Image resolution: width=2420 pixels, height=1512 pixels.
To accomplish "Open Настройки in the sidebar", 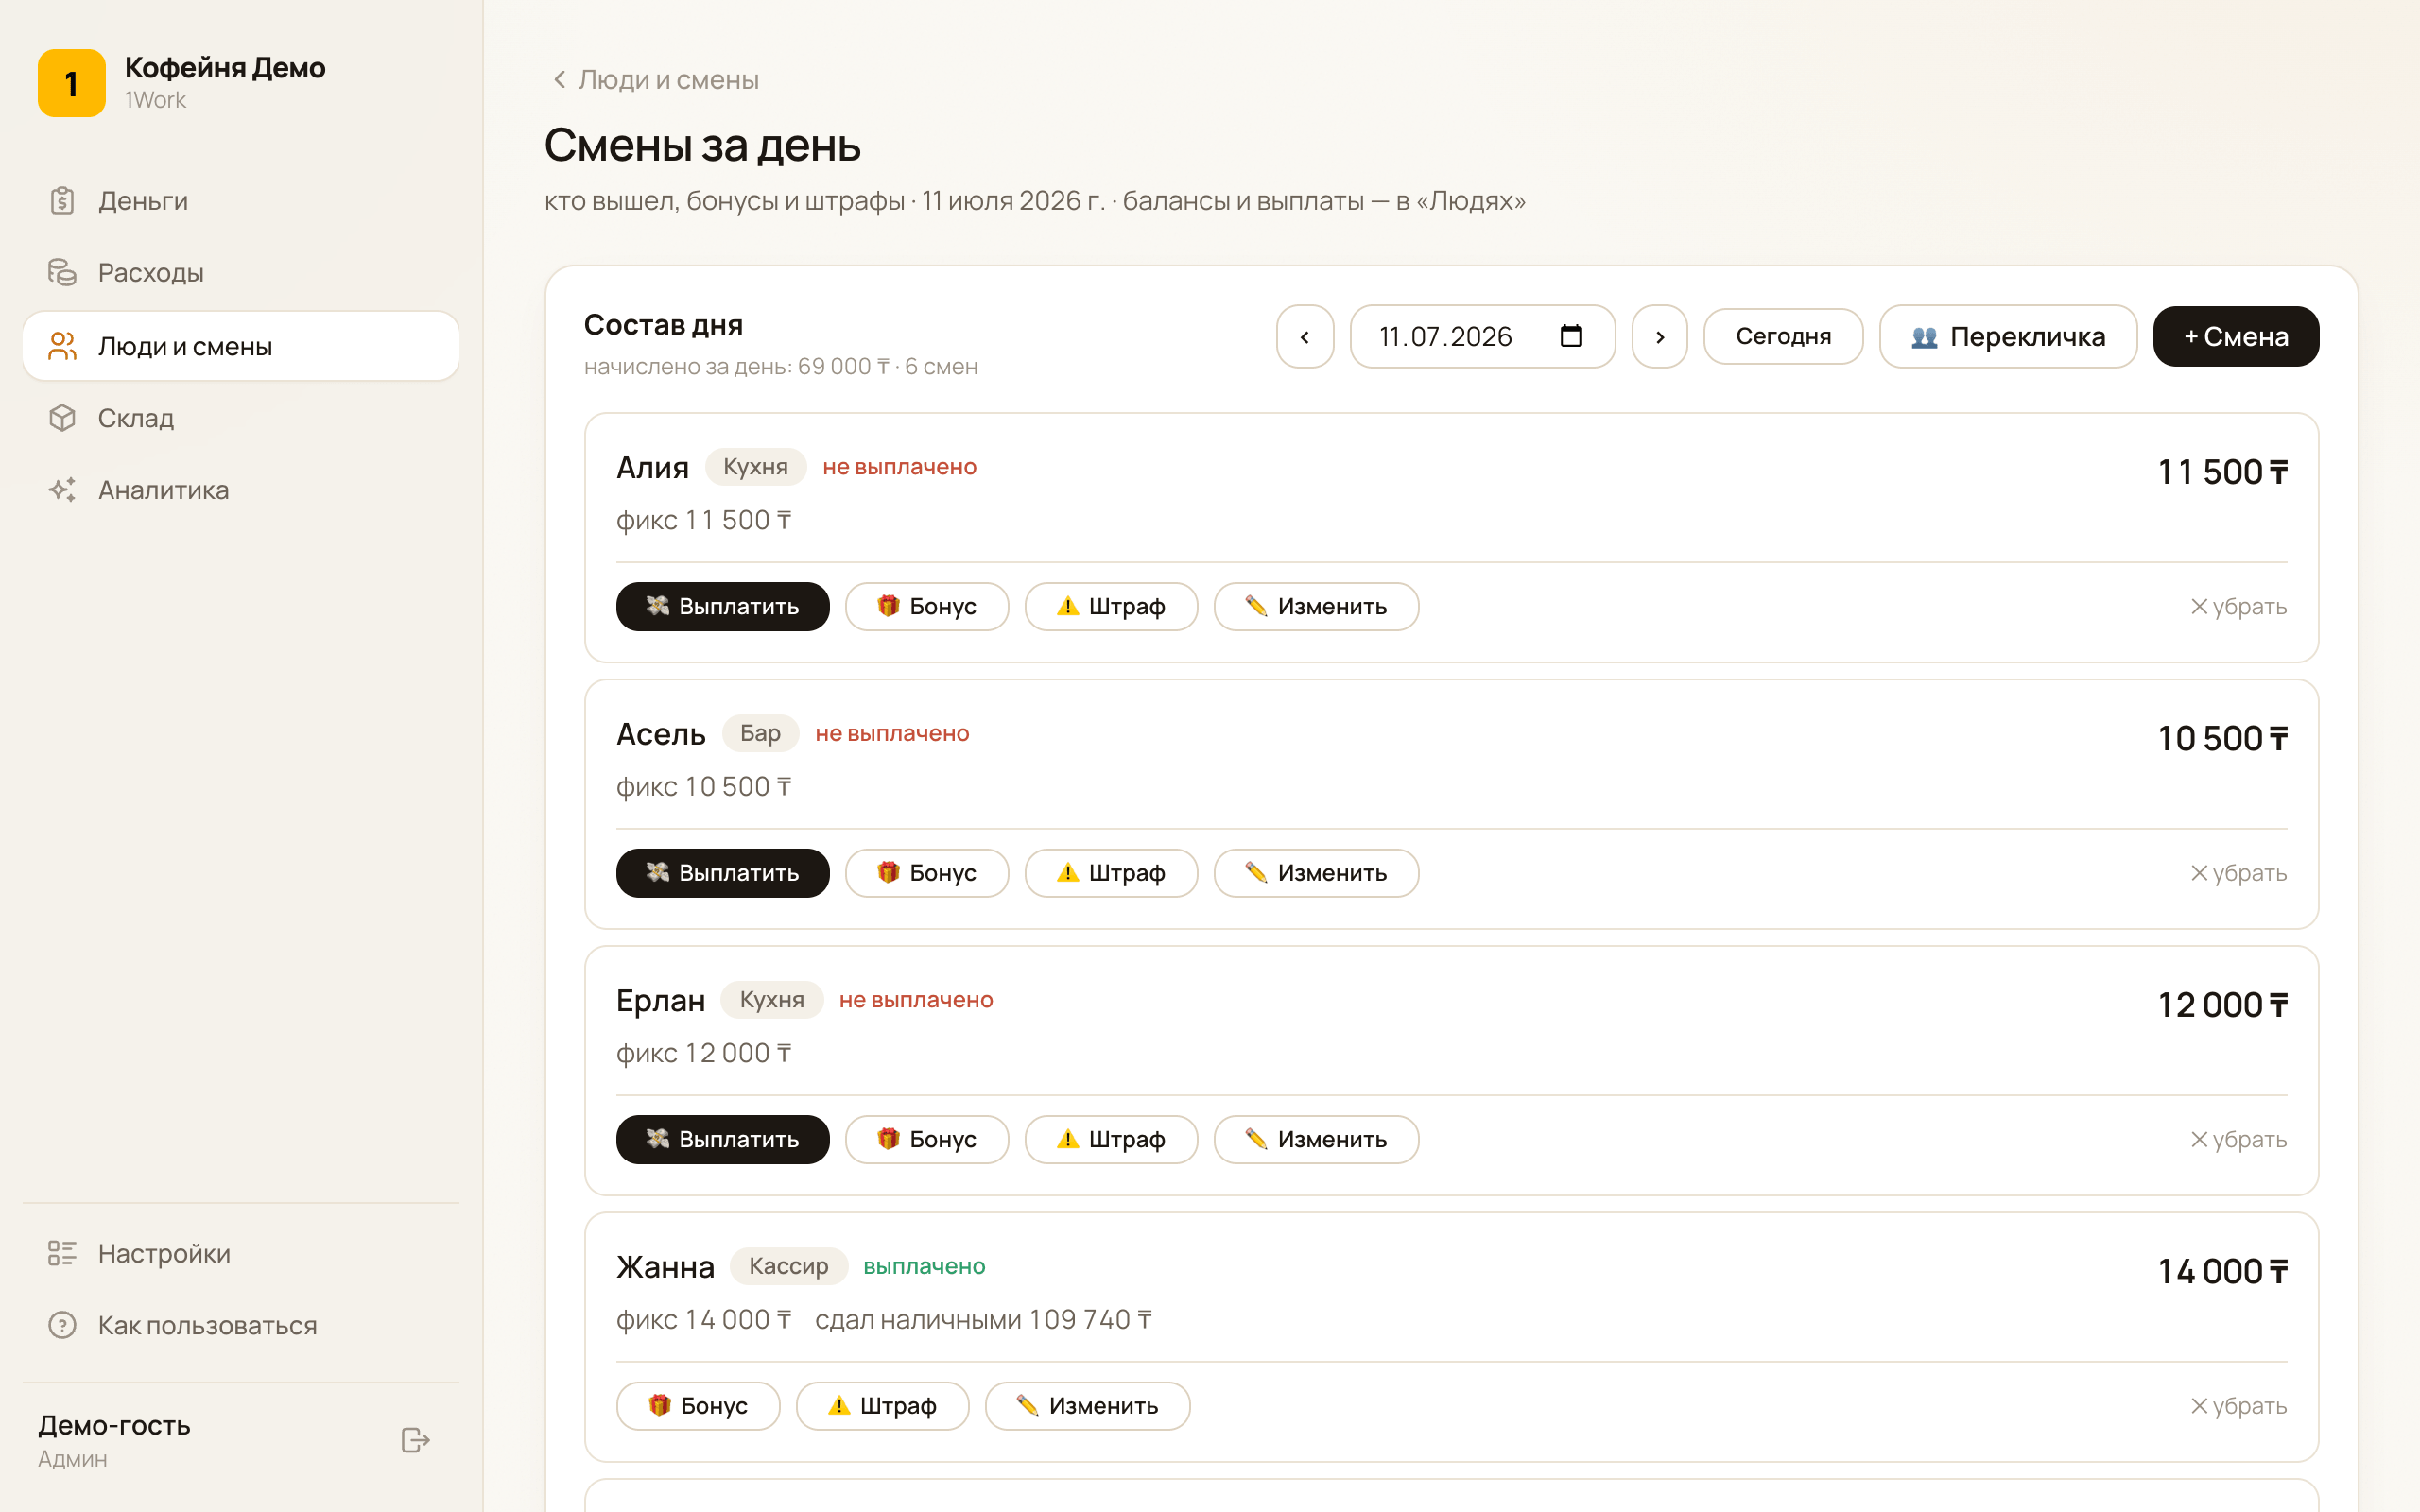I will click(x=241, y=1253).
